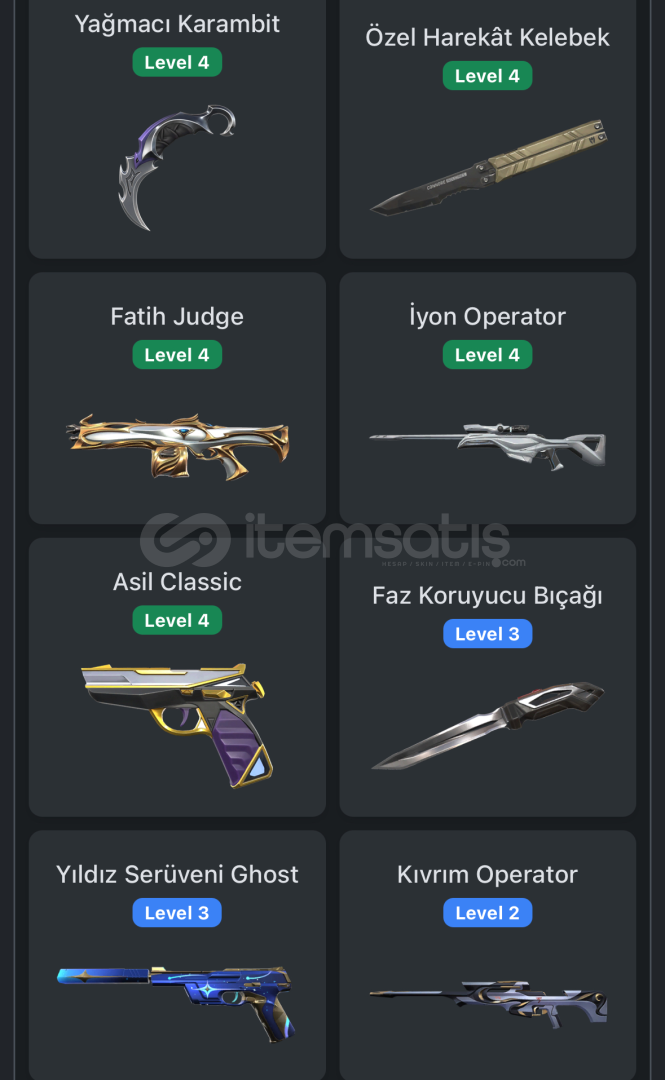Open the Asil Classic pistol image

(177, 725)
